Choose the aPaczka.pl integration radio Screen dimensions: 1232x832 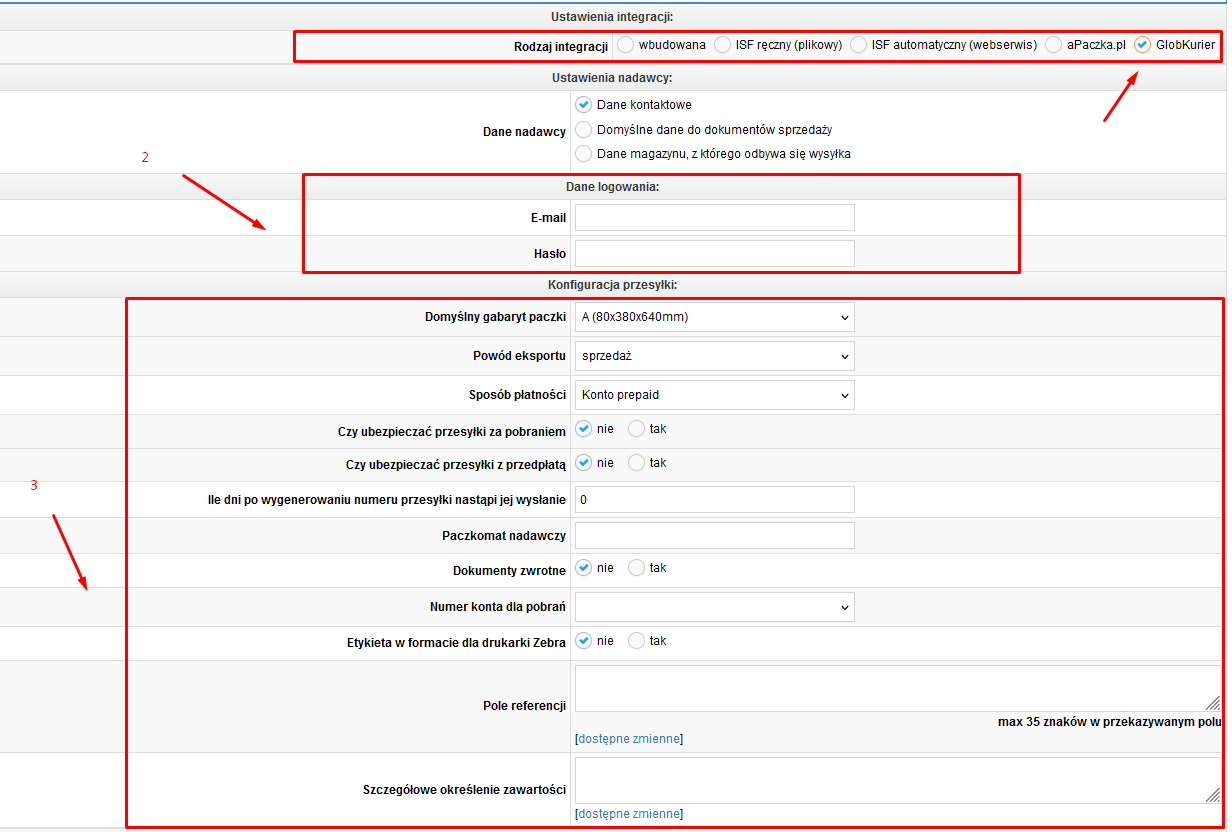pos(1054,45)
